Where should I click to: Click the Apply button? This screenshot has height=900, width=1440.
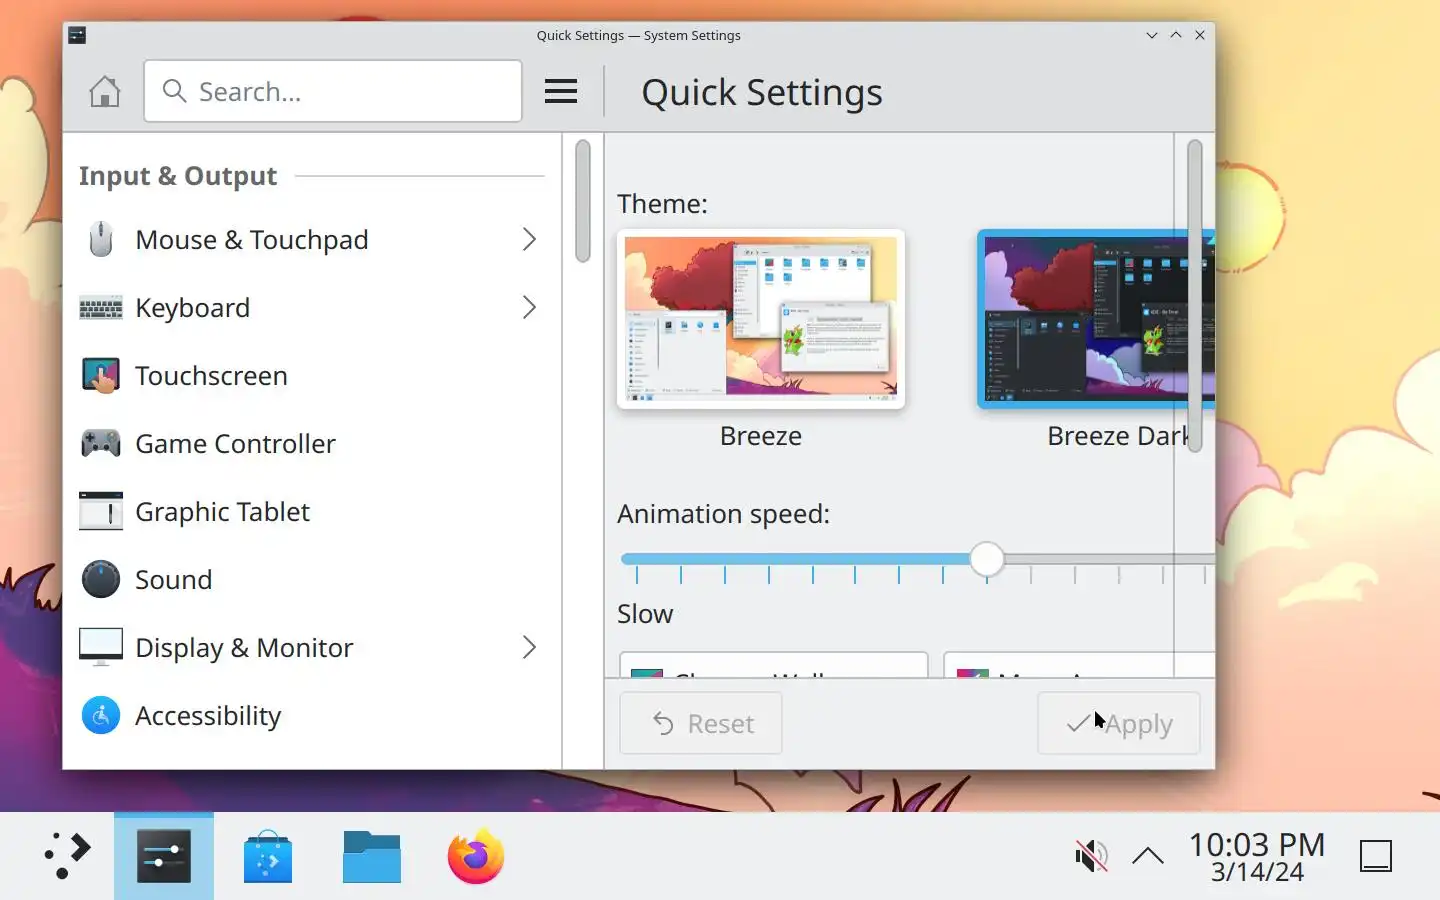pyautogui.click(x=1119, y=723)
